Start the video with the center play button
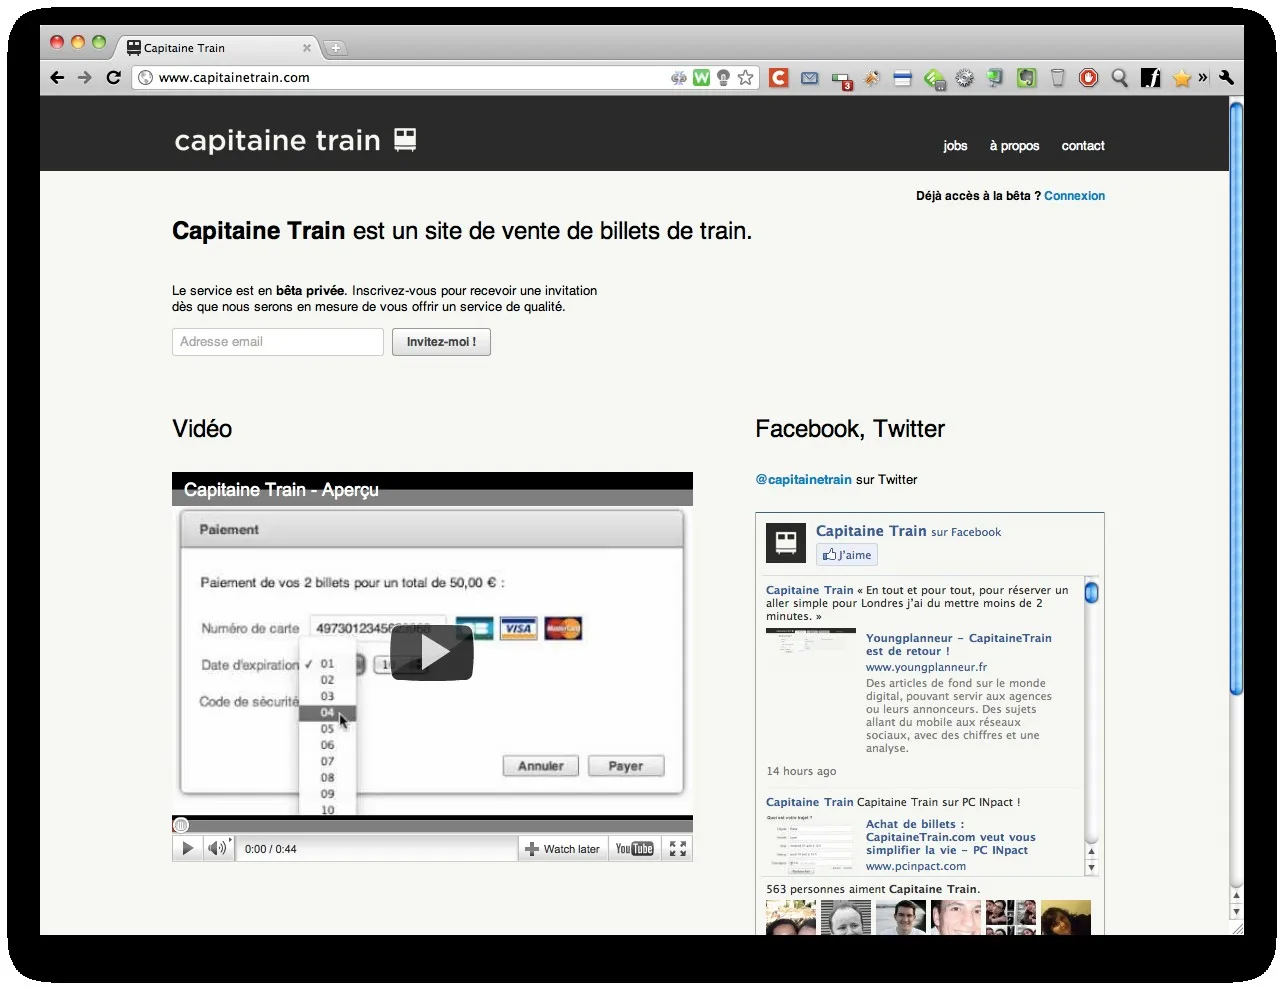1284x990 pixels. pyautogui.click(x=432, y=653)
